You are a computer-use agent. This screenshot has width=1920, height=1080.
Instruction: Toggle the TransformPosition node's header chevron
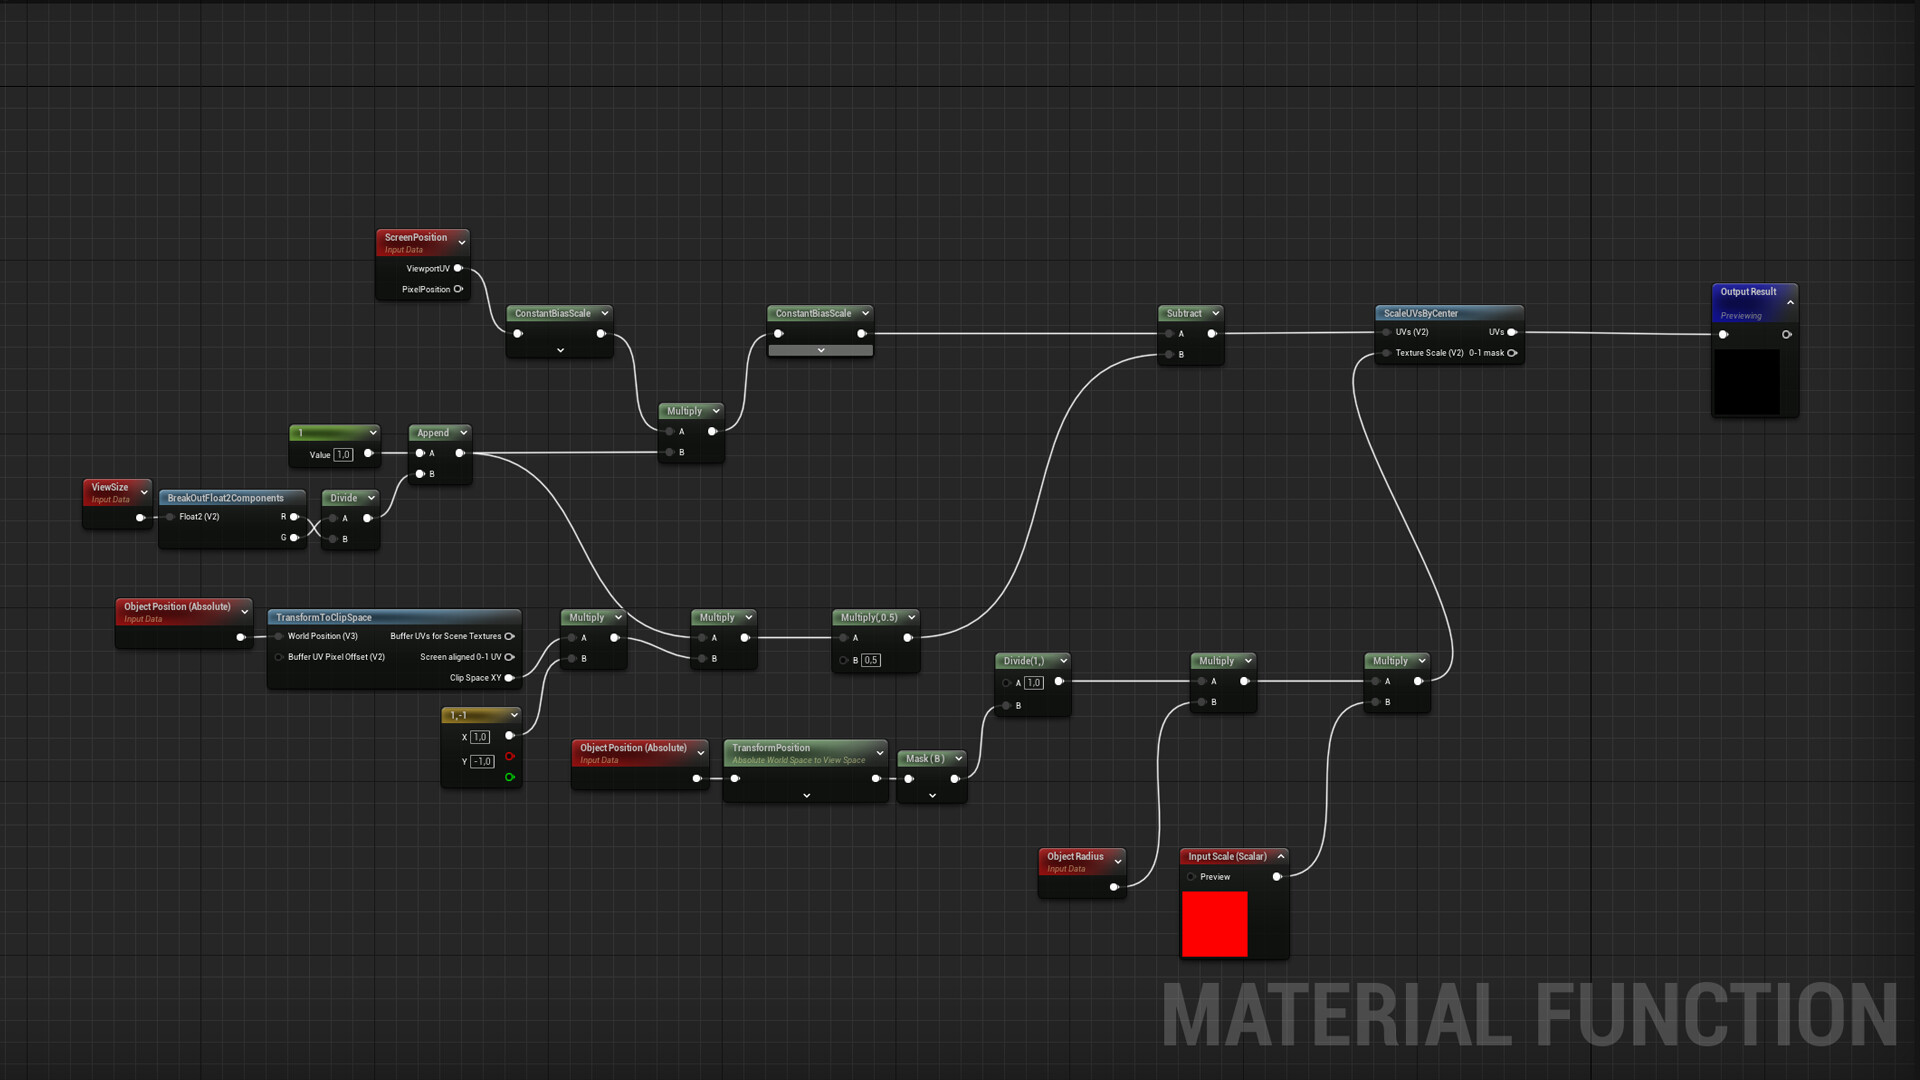coord(880,753)
